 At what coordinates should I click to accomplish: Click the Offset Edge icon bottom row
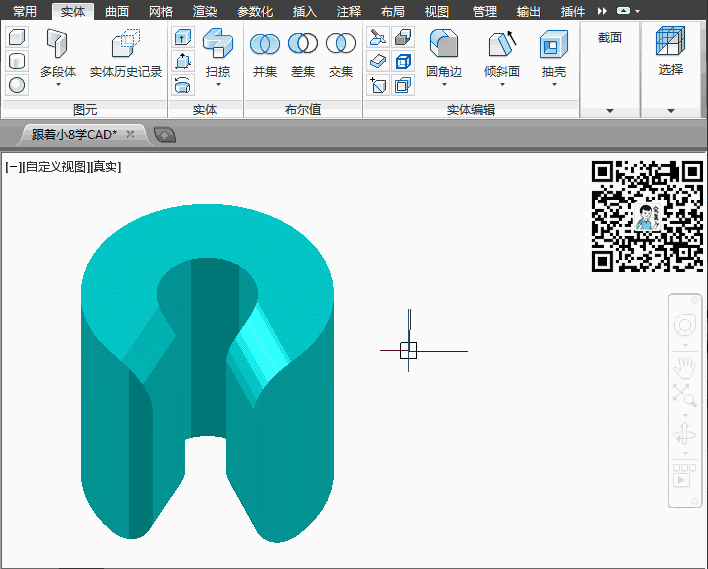point(403,85)
